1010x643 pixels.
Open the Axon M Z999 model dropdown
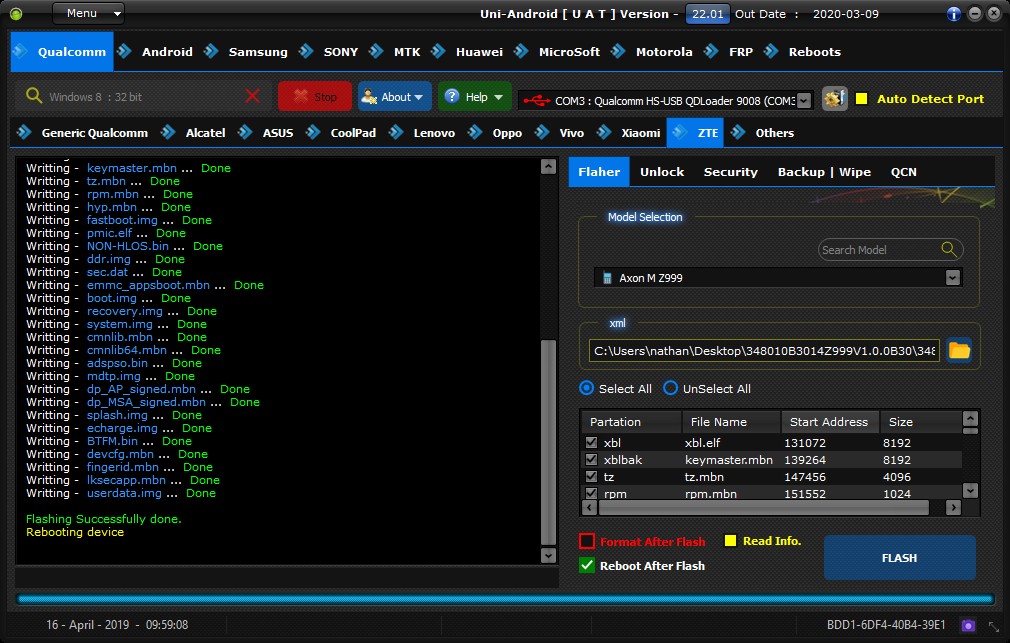click(953, 278)
